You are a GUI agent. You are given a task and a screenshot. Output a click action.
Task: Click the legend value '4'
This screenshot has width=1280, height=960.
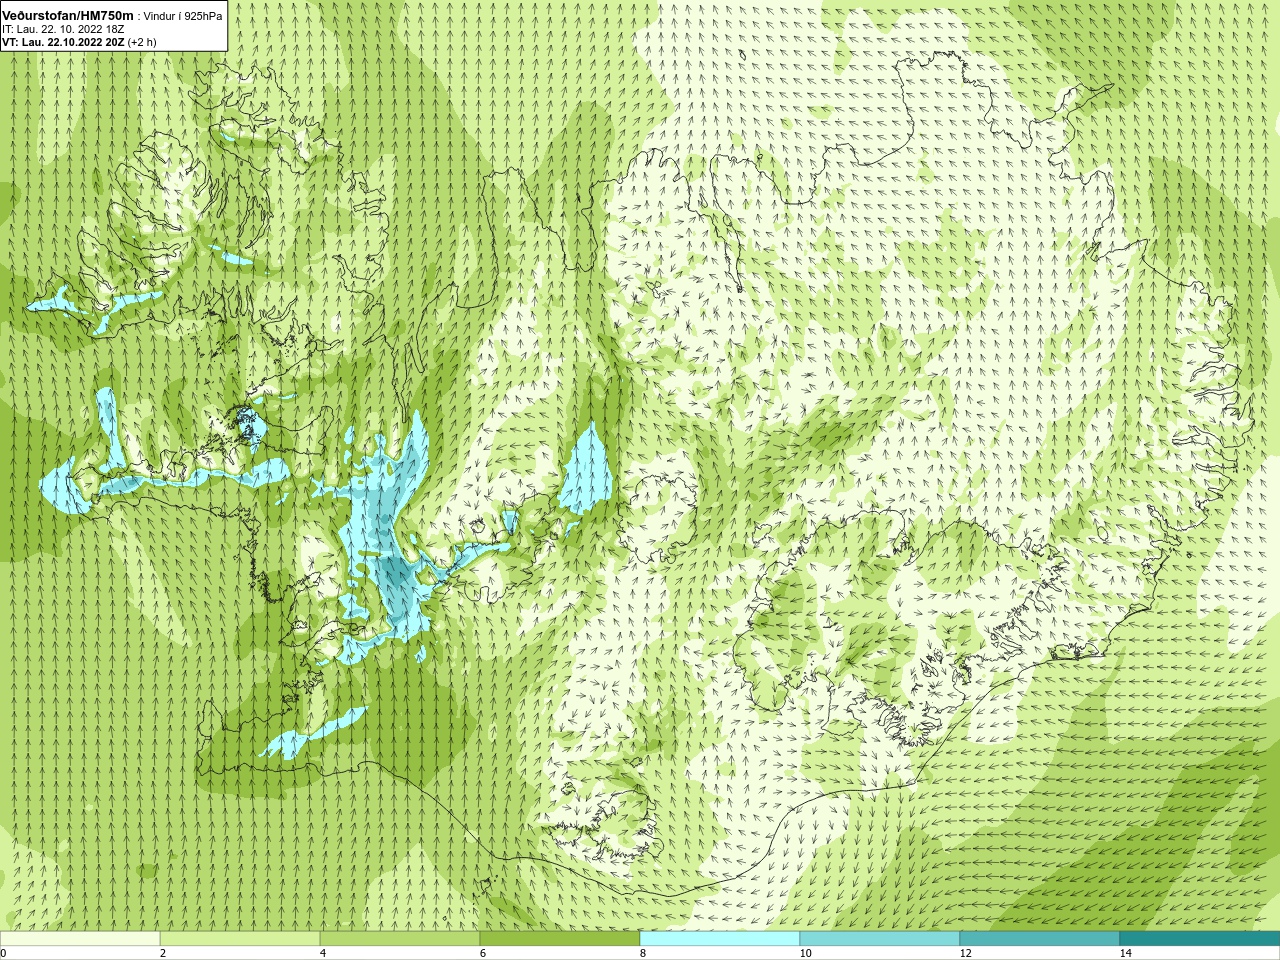tap(323, 953)
